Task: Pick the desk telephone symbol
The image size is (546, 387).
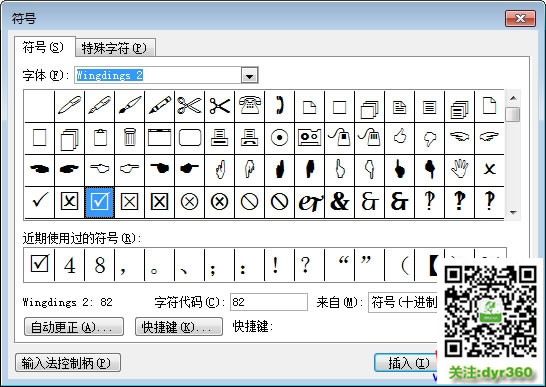Action: pyautogui.click(x=249, y=106)
